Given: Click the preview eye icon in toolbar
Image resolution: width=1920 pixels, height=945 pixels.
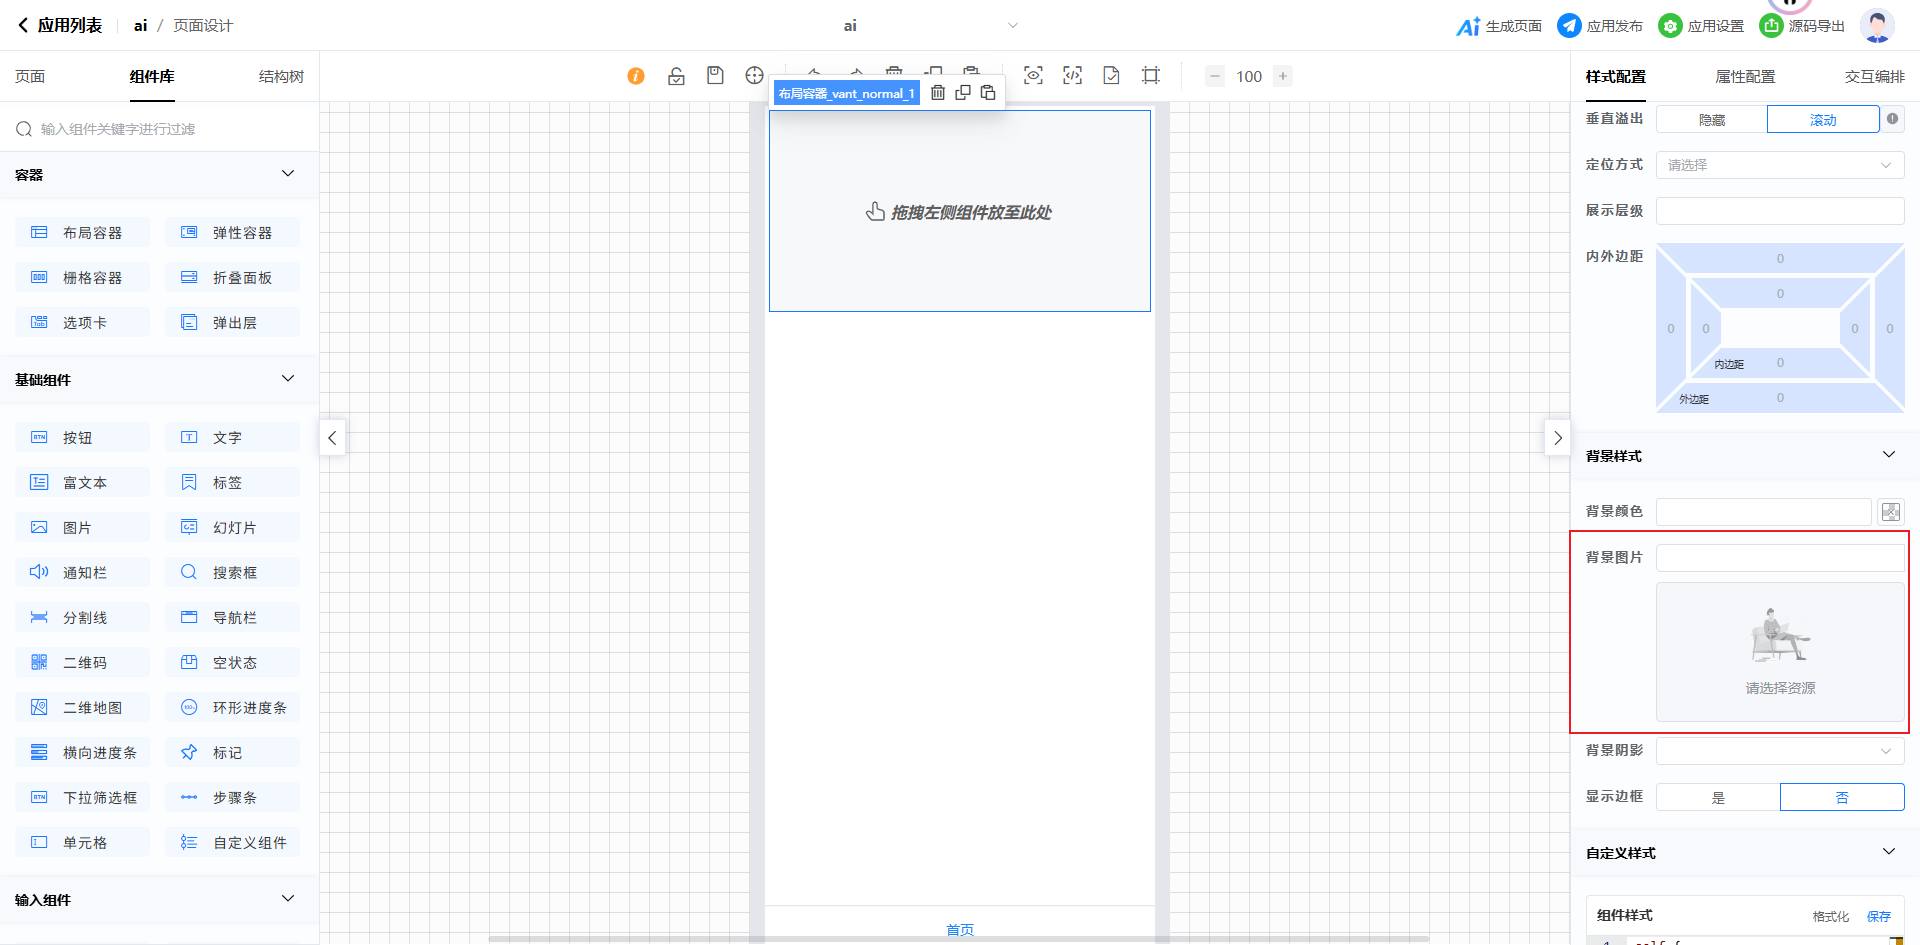Looking at the screenshot, I should [x=1033, y=76].
